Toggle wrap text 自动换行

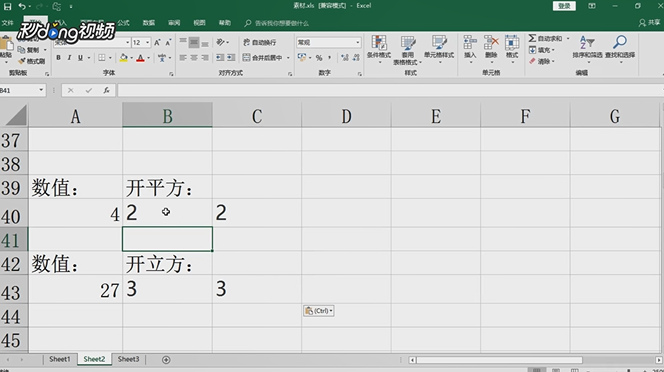click(x=260, y=42)
